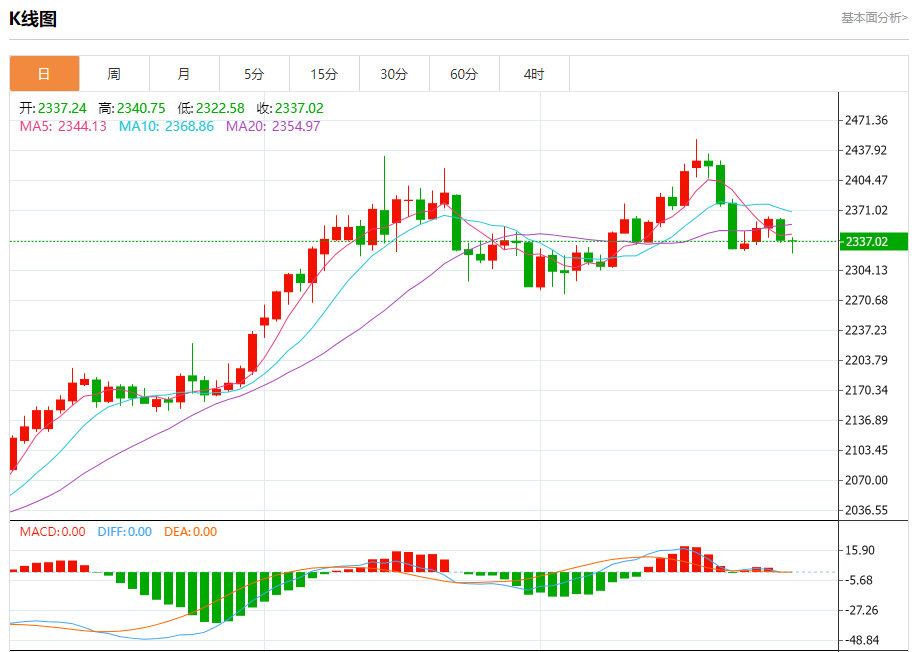The width and height of the screenshot is (916, 652).
Task: Click the green current price tag on axis
Action: click(x=872, y=241)
